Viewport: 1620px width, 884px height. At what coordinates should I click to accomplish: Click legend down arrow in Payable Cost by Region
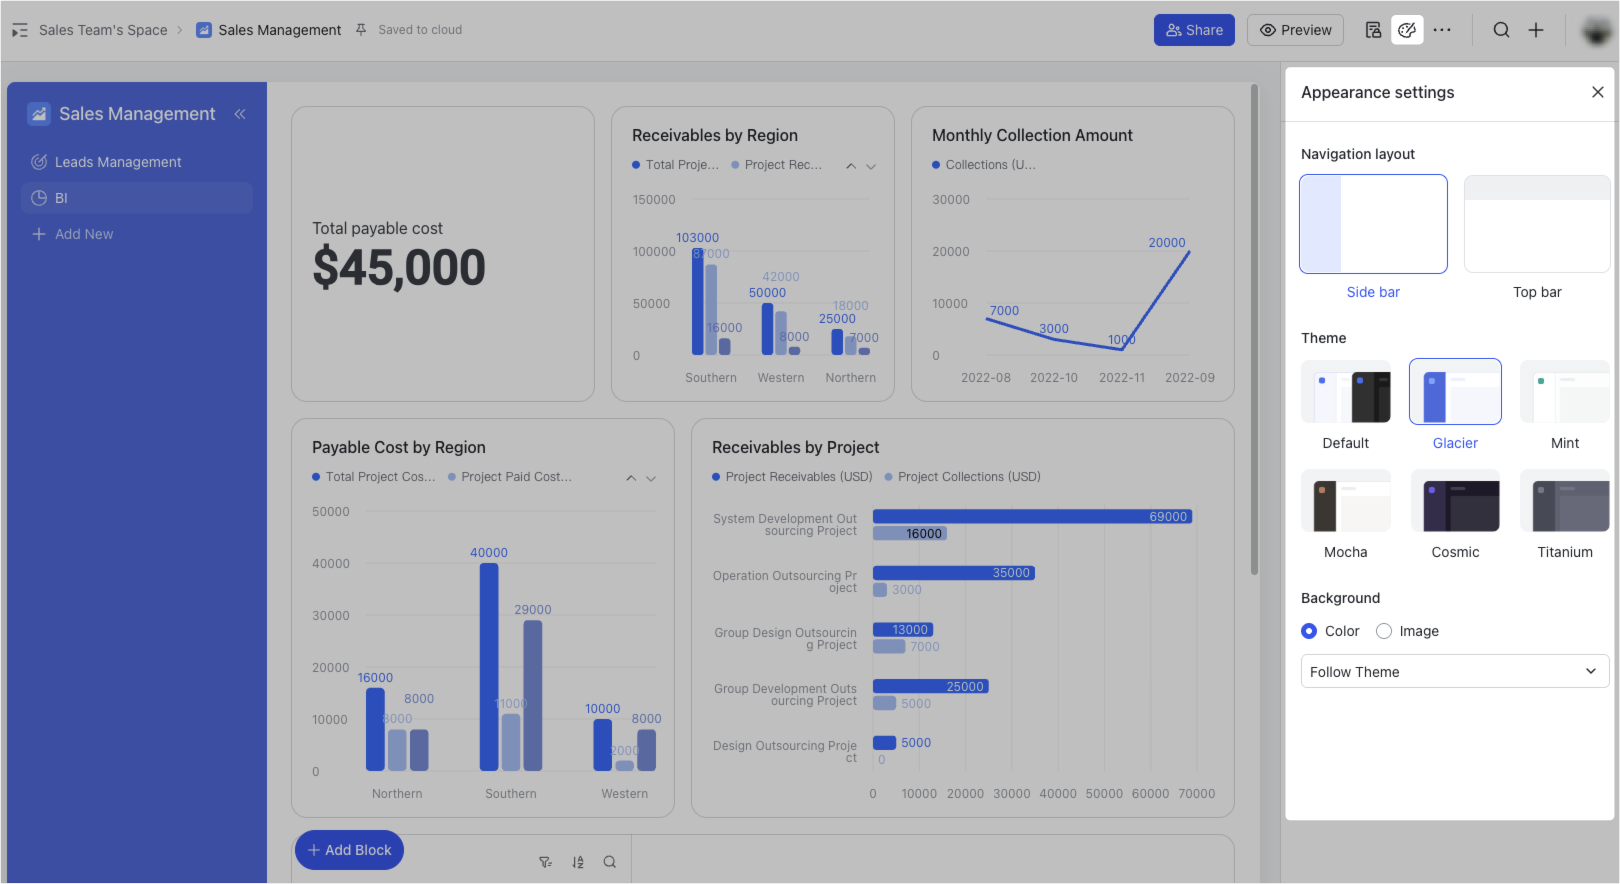click(x=651, y=478)
